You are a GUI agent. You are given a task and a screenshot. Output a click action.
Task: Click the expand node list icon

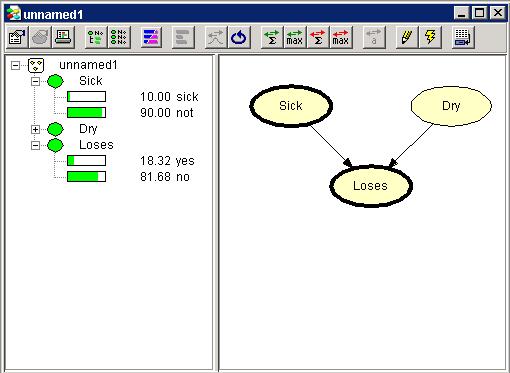click(96, 37)
